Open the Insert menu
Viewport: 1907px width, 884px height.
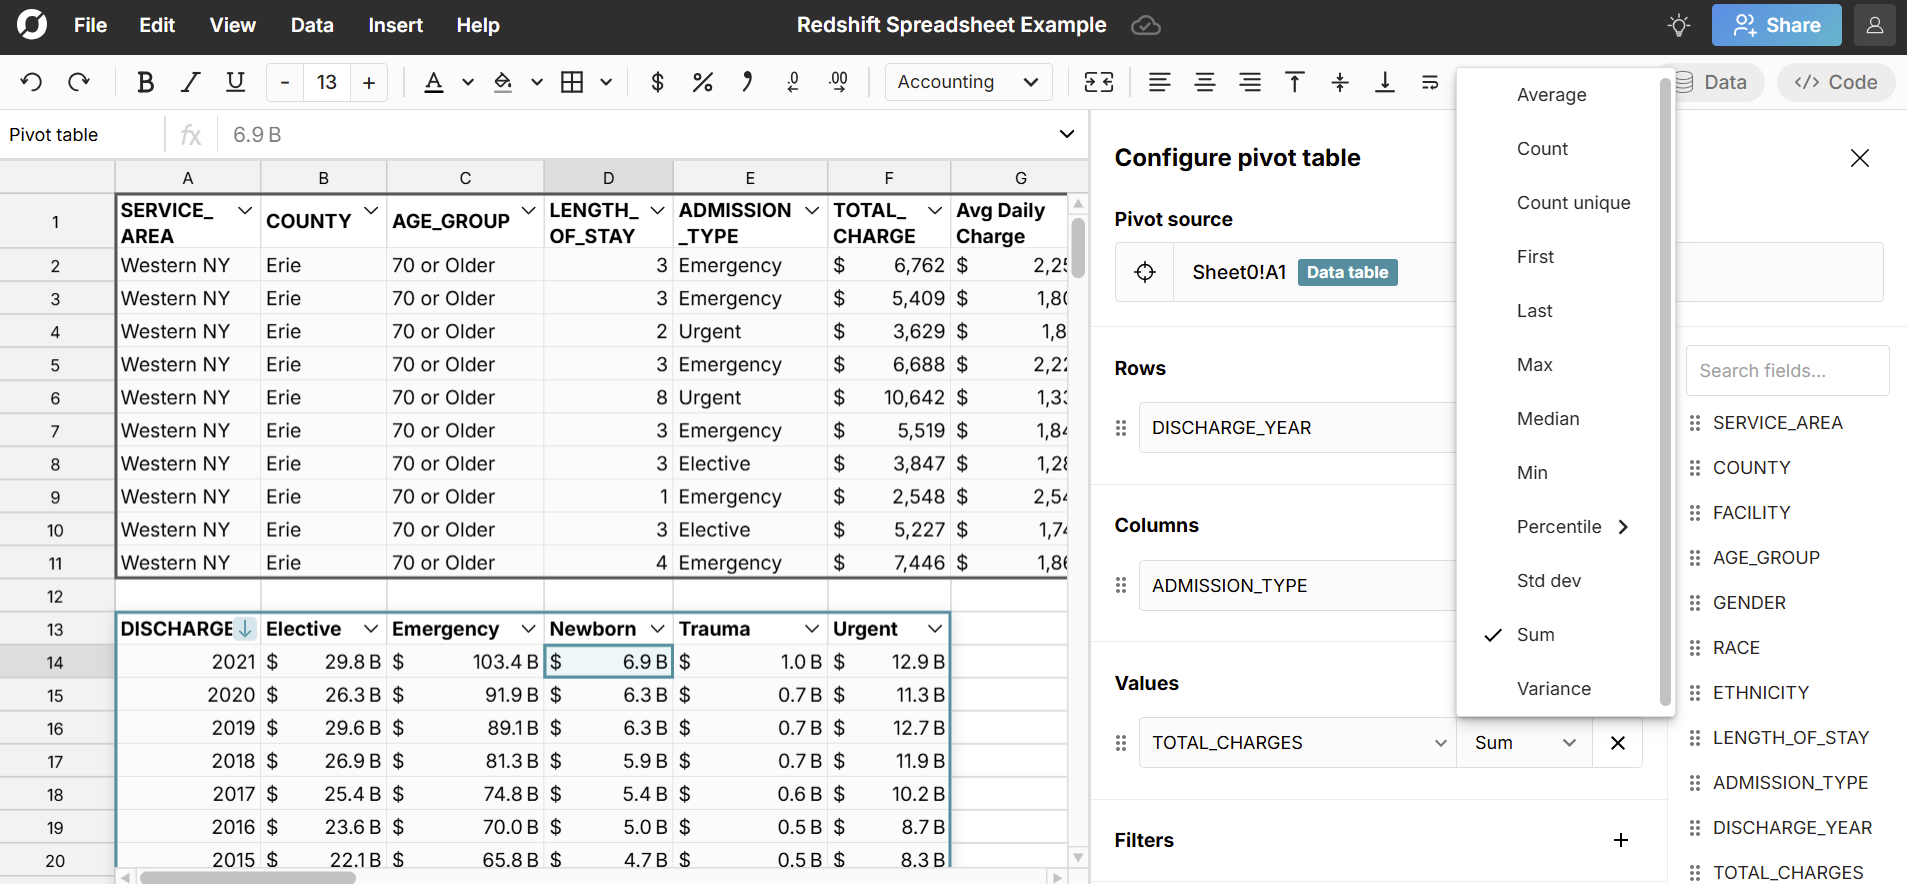(x=395, y=25)
